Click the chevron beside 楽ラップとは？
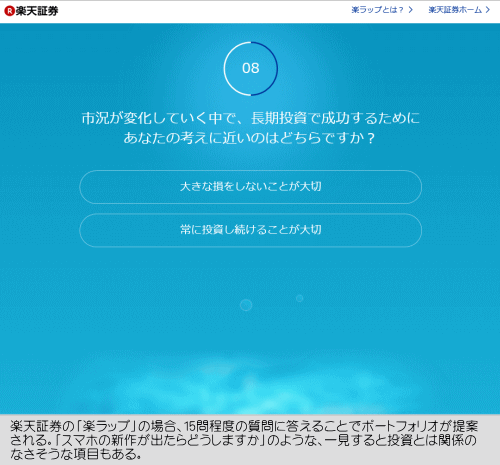This screenshot has height=465, width=500. tap(411, 10)
